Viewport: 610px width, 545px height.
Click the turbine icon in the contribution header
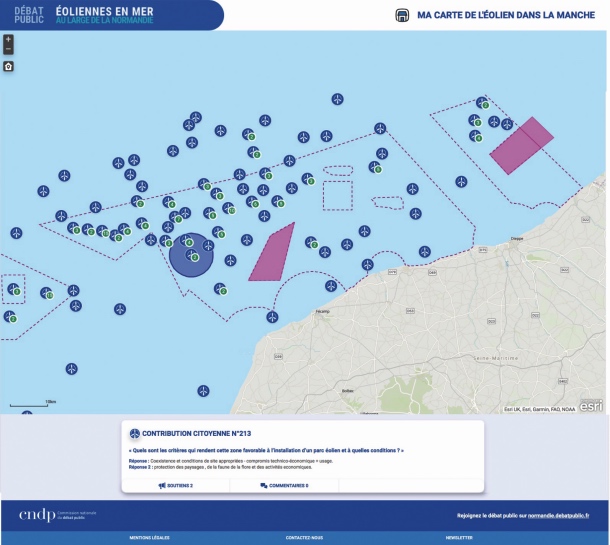pyautogui.click(x=134, y=433)
